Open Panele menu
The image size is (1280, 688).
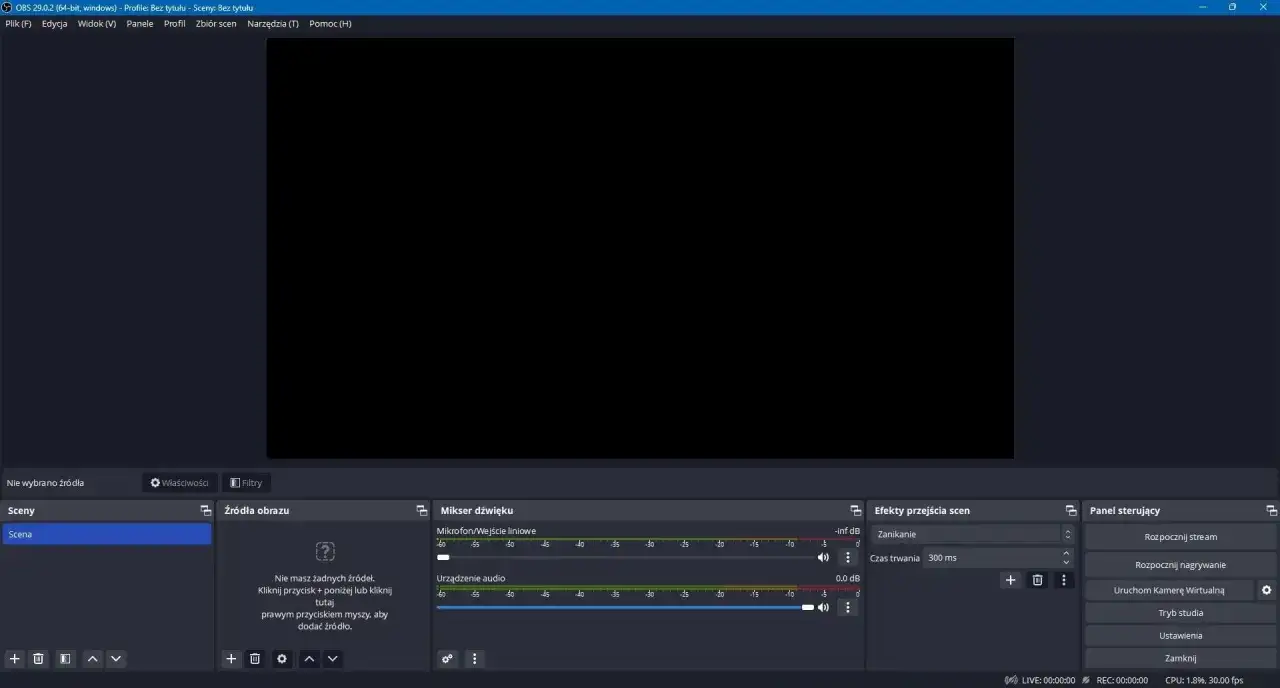(x=140, y=24)
